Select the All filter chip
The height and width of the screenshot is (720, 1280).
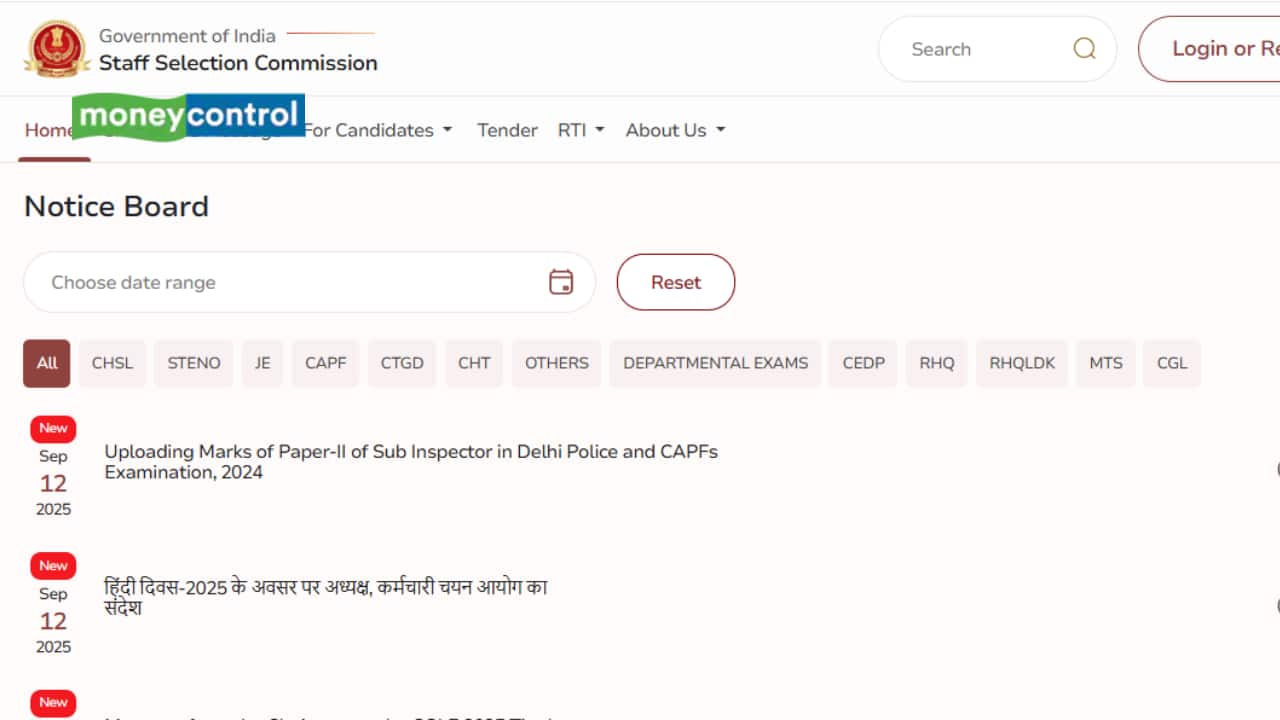47,363
